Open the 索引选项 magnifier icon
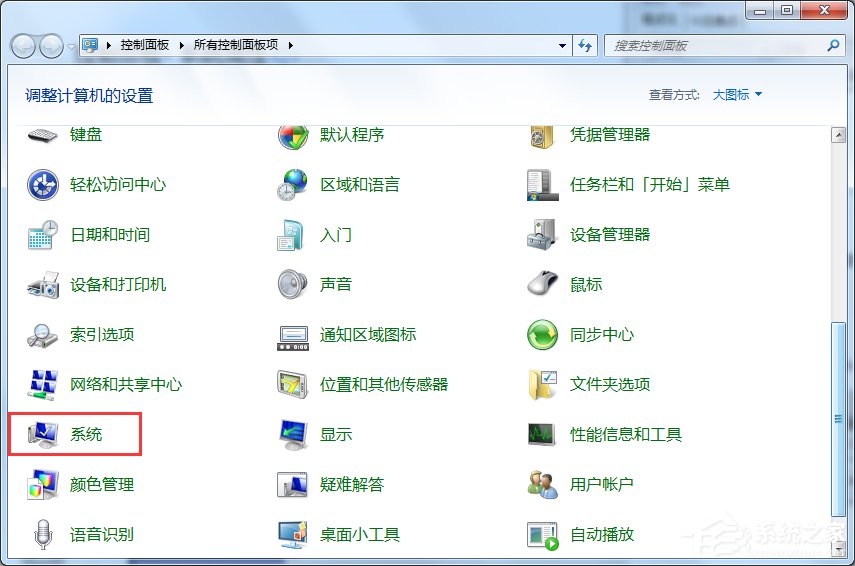The height and width of the screenshot is (566, 855). pos(42,335)
